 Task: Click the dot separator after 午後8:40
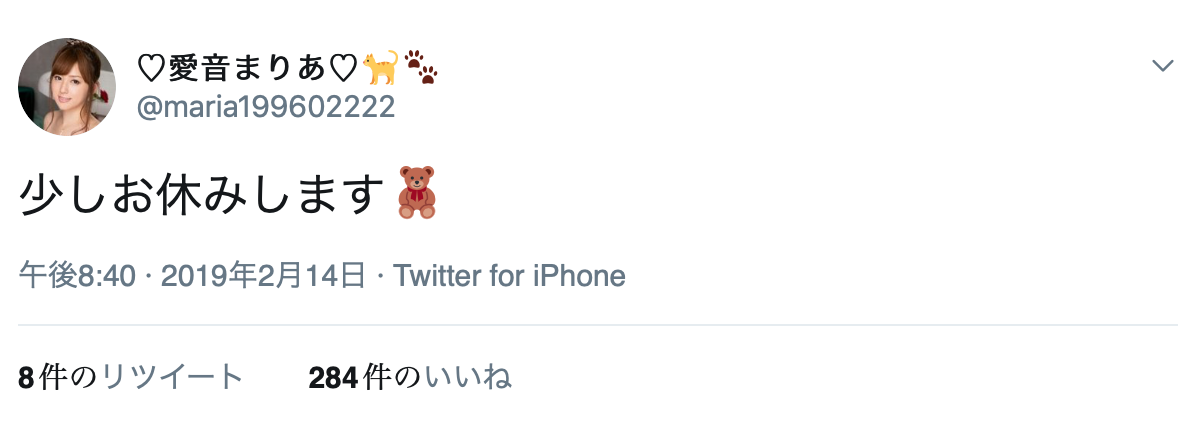tap(148, 277)
